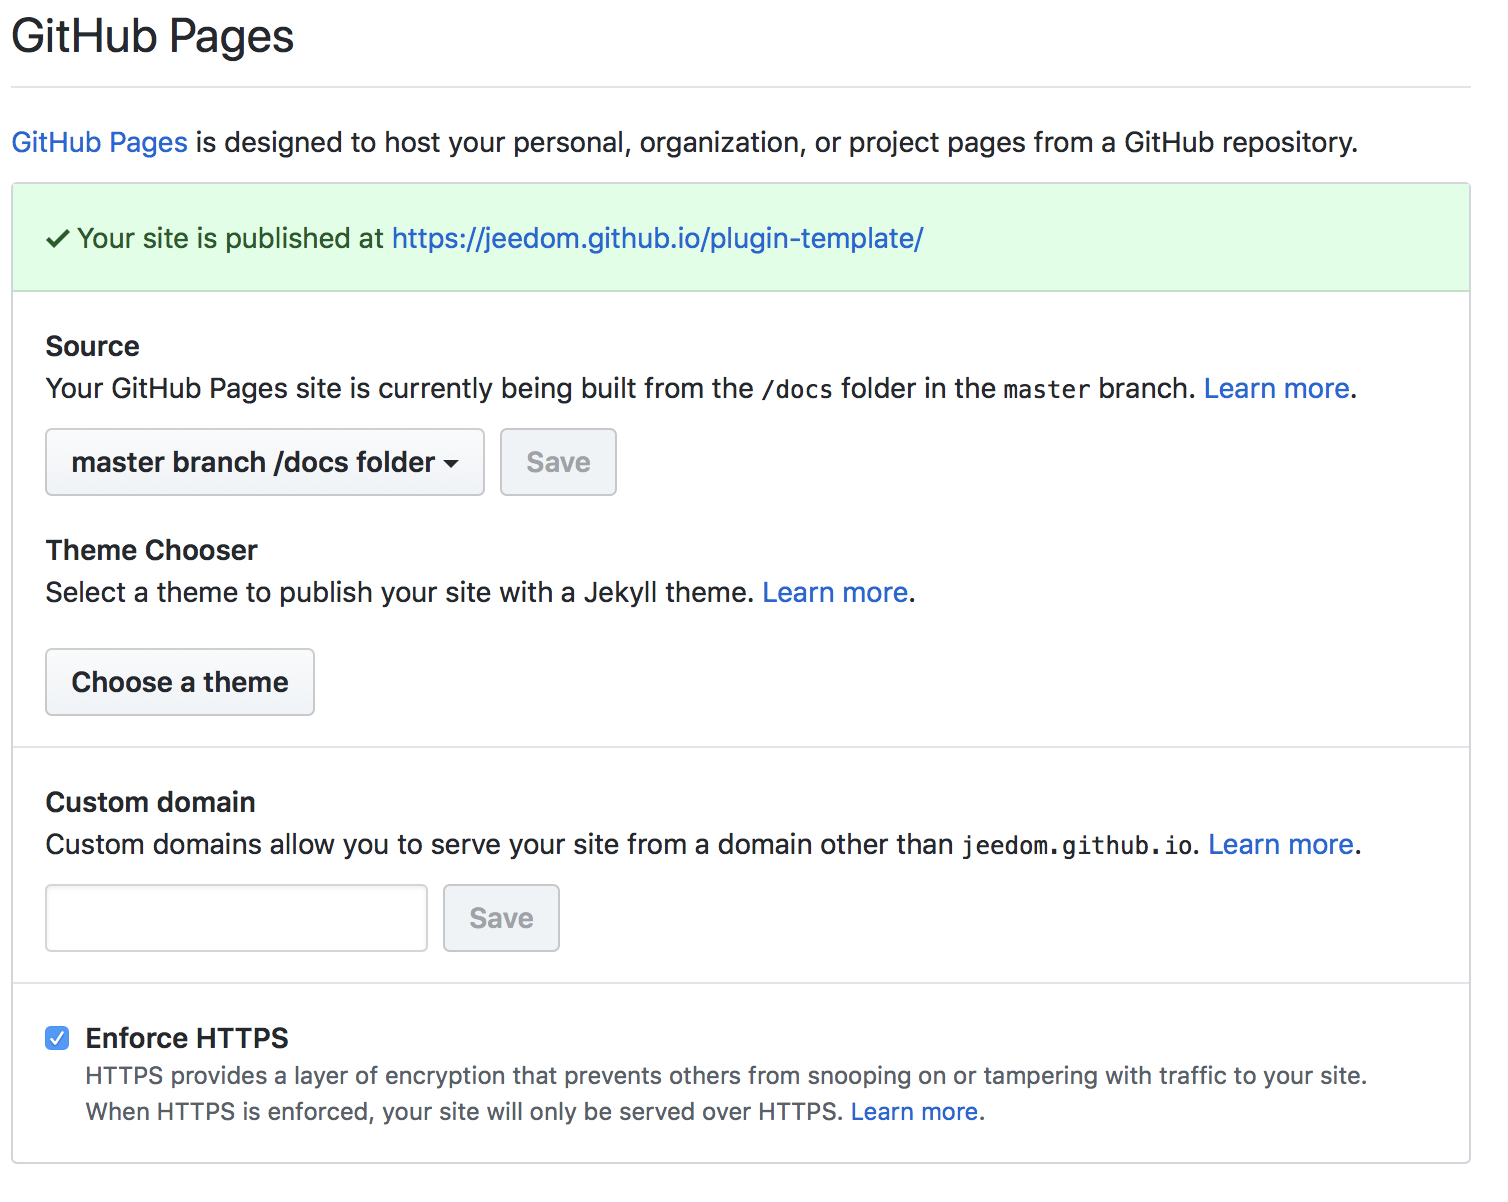The image size is (1508, 1202).
Task: Click Save next to source dropdown
Action: click(558, 462)
